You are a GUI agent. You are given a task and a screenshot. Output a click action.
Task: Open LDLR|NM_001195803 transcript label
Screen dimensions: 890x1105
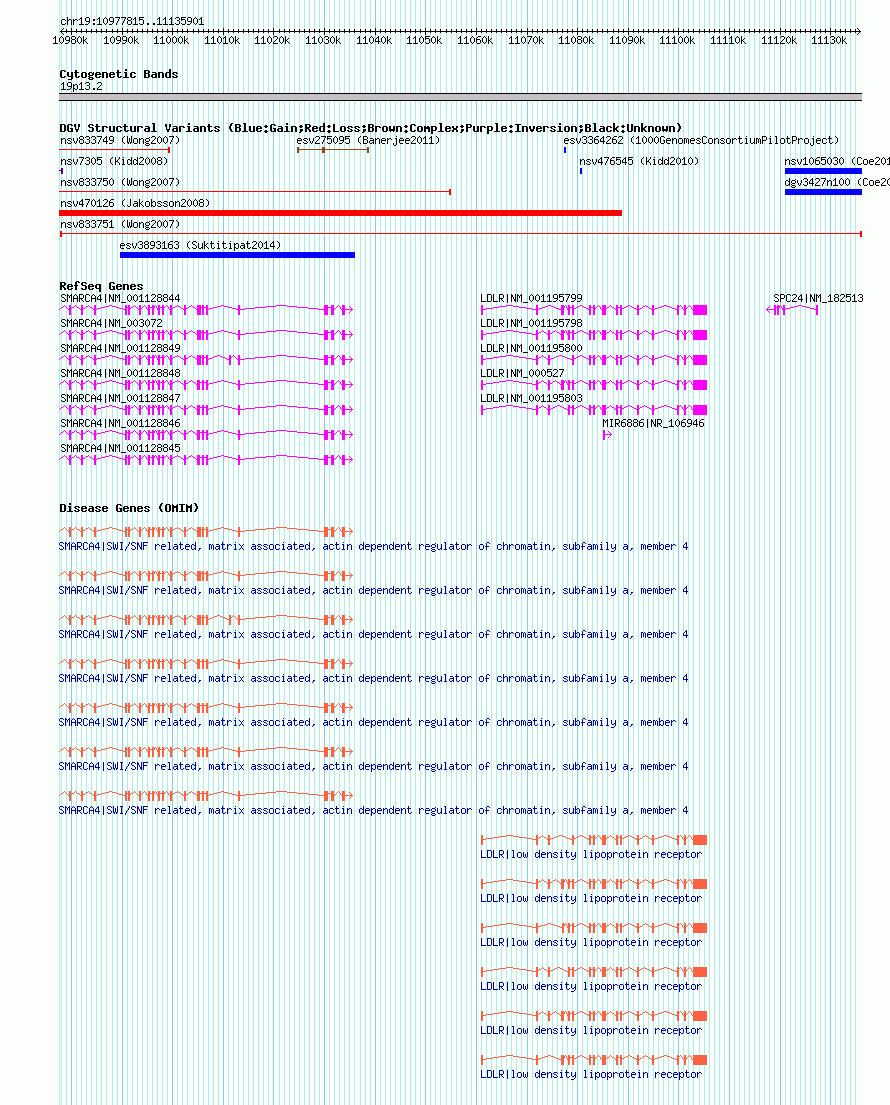coord(531,398)
